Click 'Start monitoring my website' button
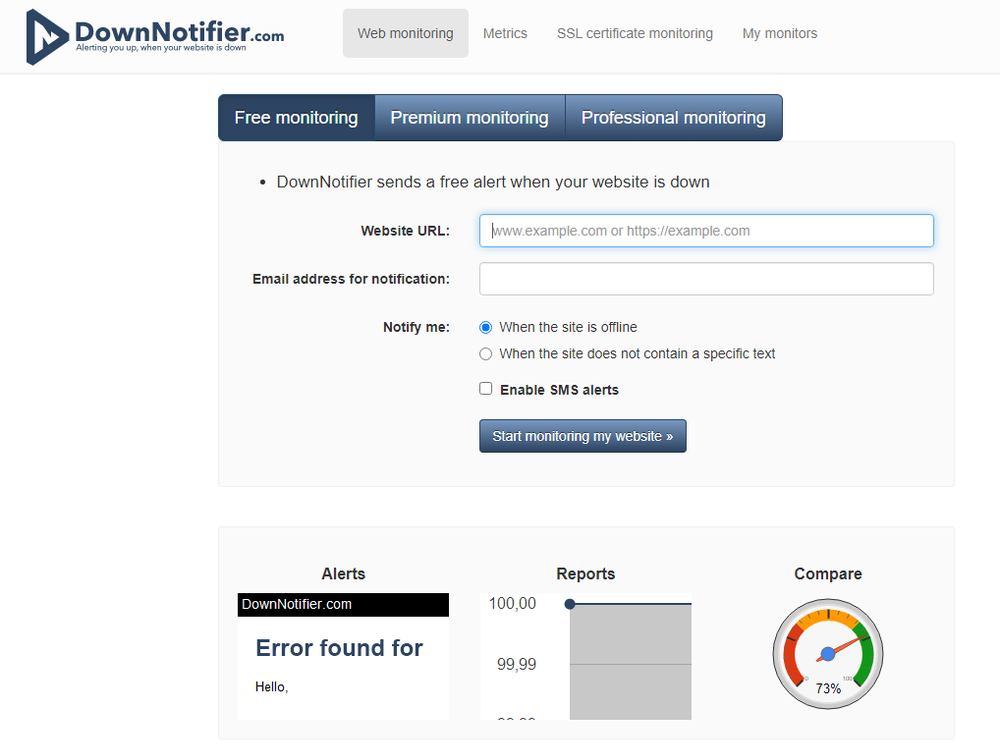Image resolution: width=1000 pixels, height=755 pixels. pyautogui.click(x=583, y=436)
